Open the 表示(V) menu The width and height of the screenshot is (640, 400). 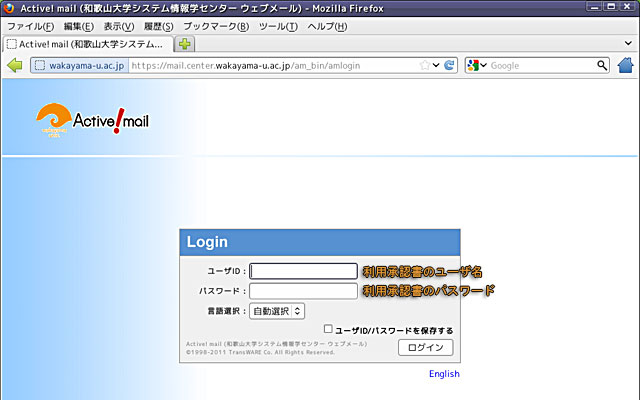(x=119, y=27)
